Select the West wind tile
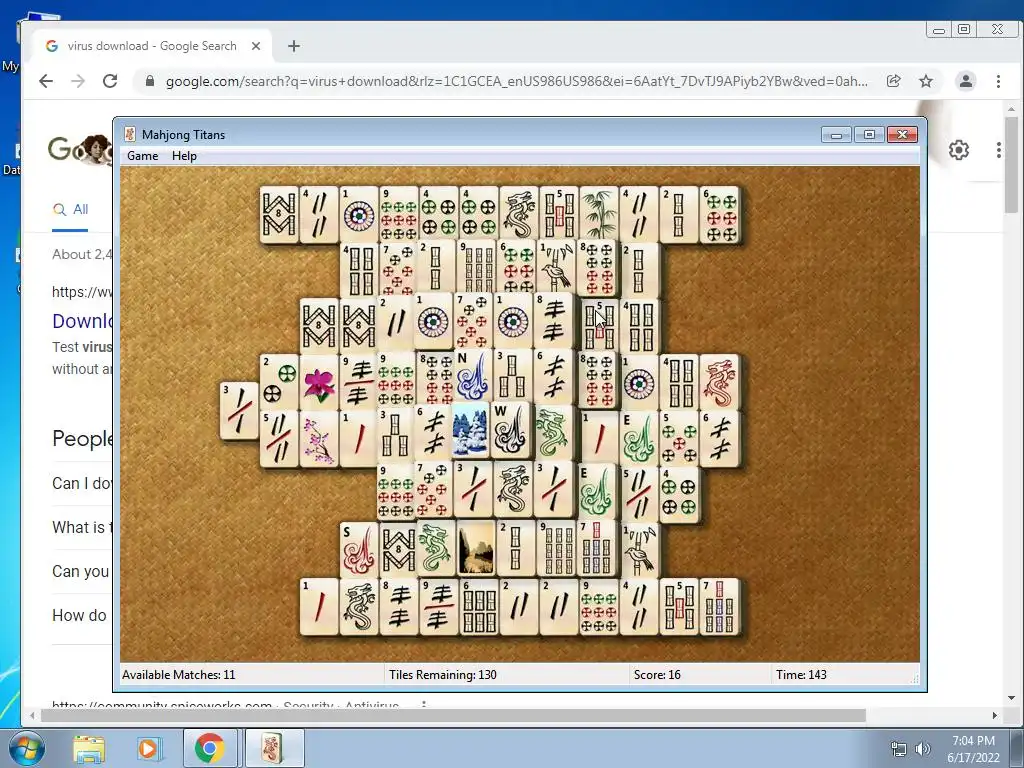The image size is (1024, 768). (510, 429)
